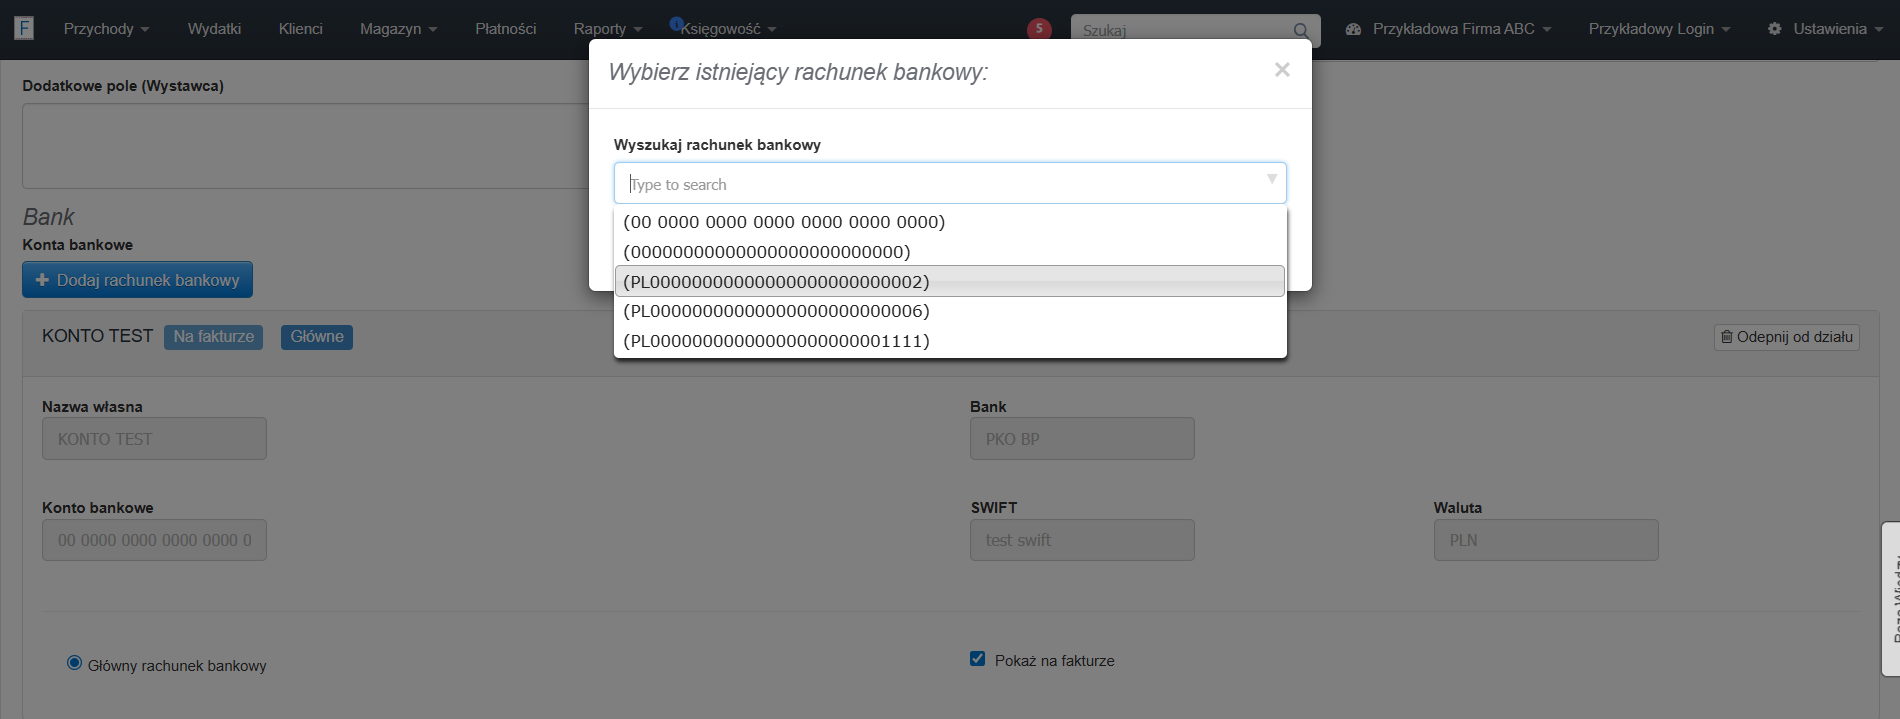Open the notification badge showing 5

pos(1039,29)
